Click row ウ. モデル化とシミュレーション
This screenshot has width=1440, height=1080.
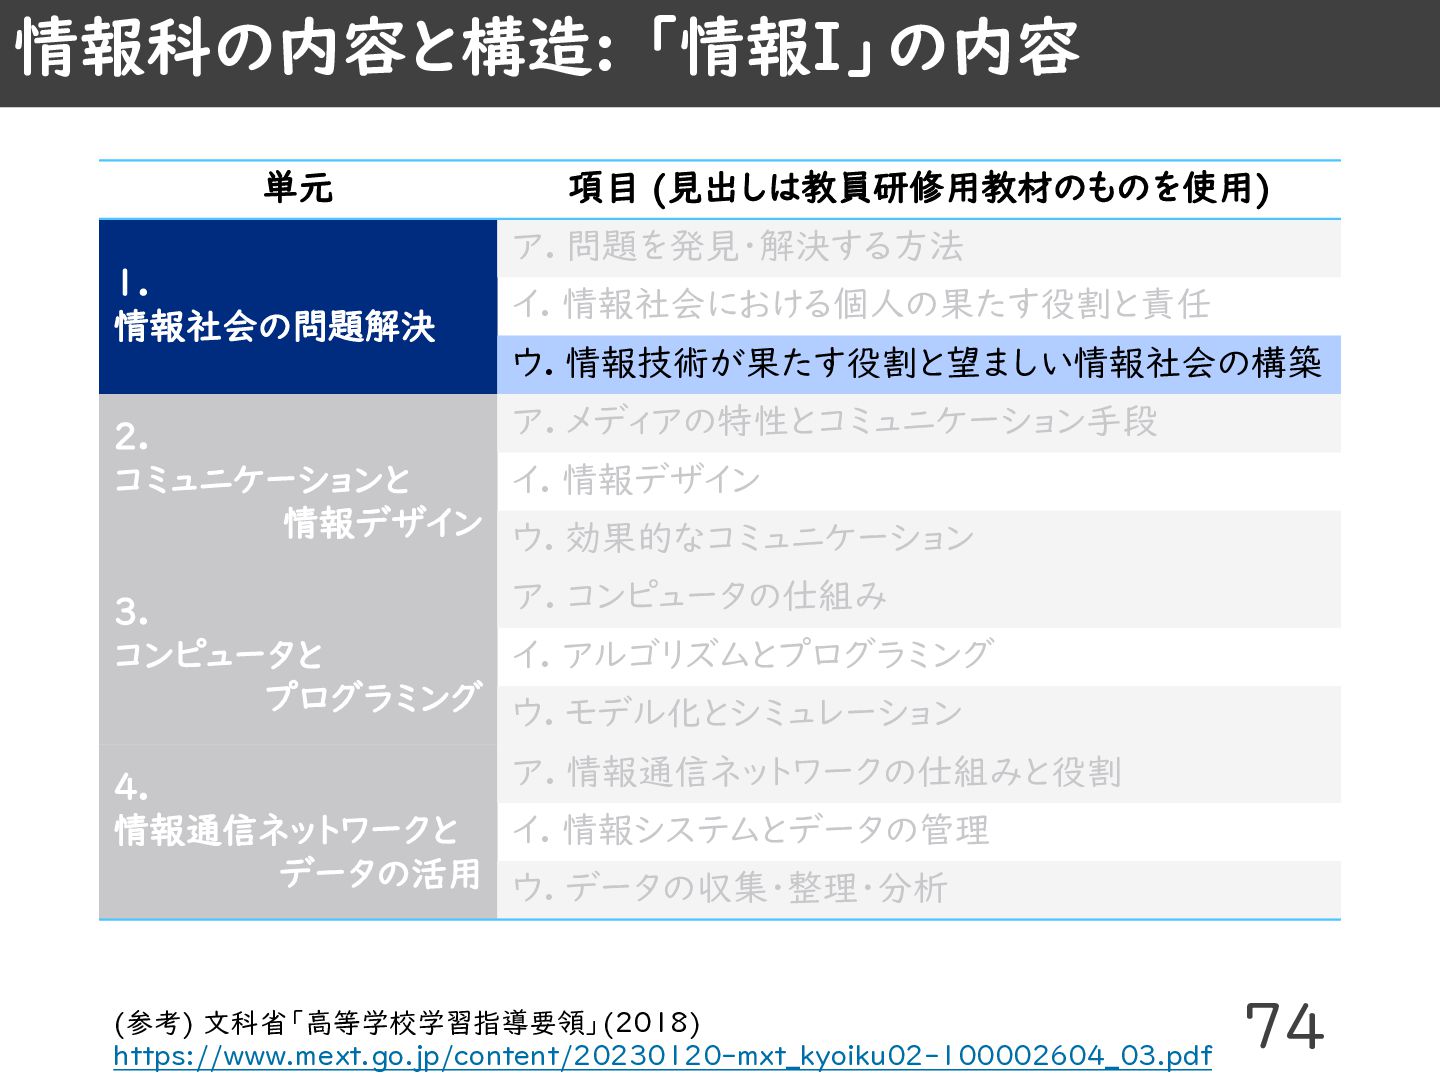[x=919, y=714]
